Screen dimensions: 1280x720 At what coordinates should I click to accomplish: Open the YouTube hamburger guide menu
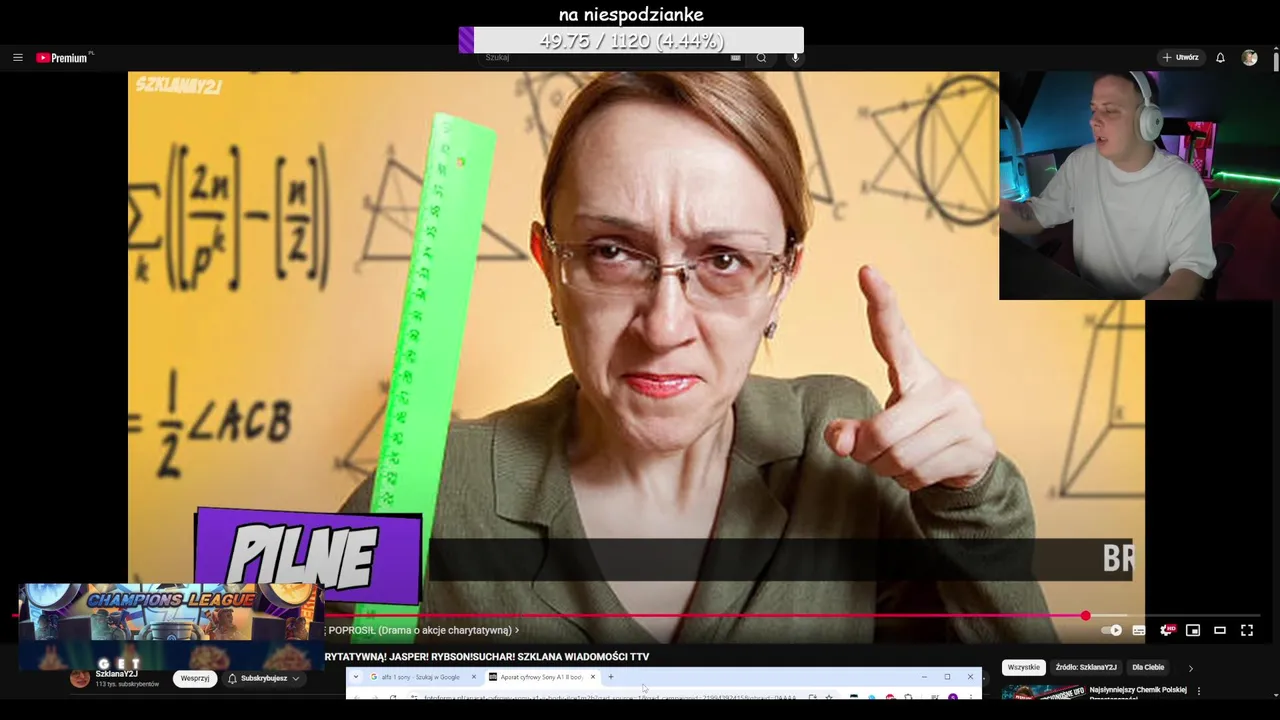pos(17,58)
